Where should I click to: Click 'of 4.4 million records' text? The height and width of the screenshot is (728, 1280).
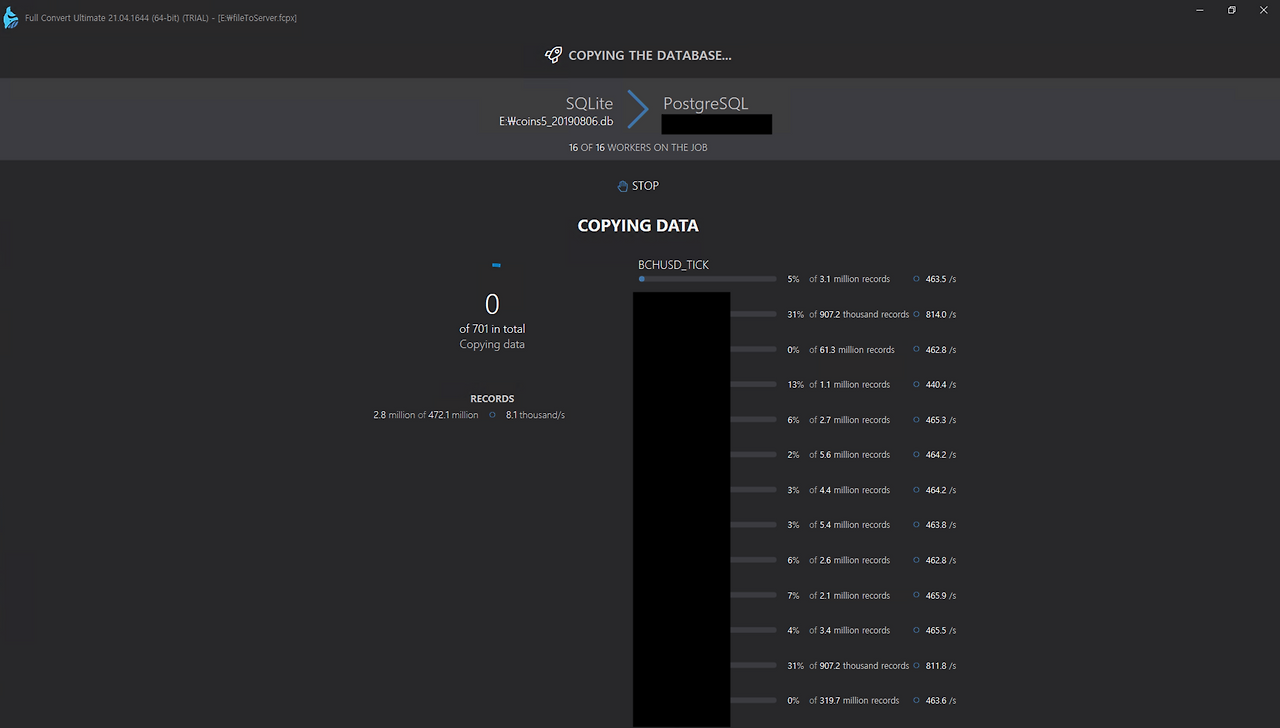[849, 490]
